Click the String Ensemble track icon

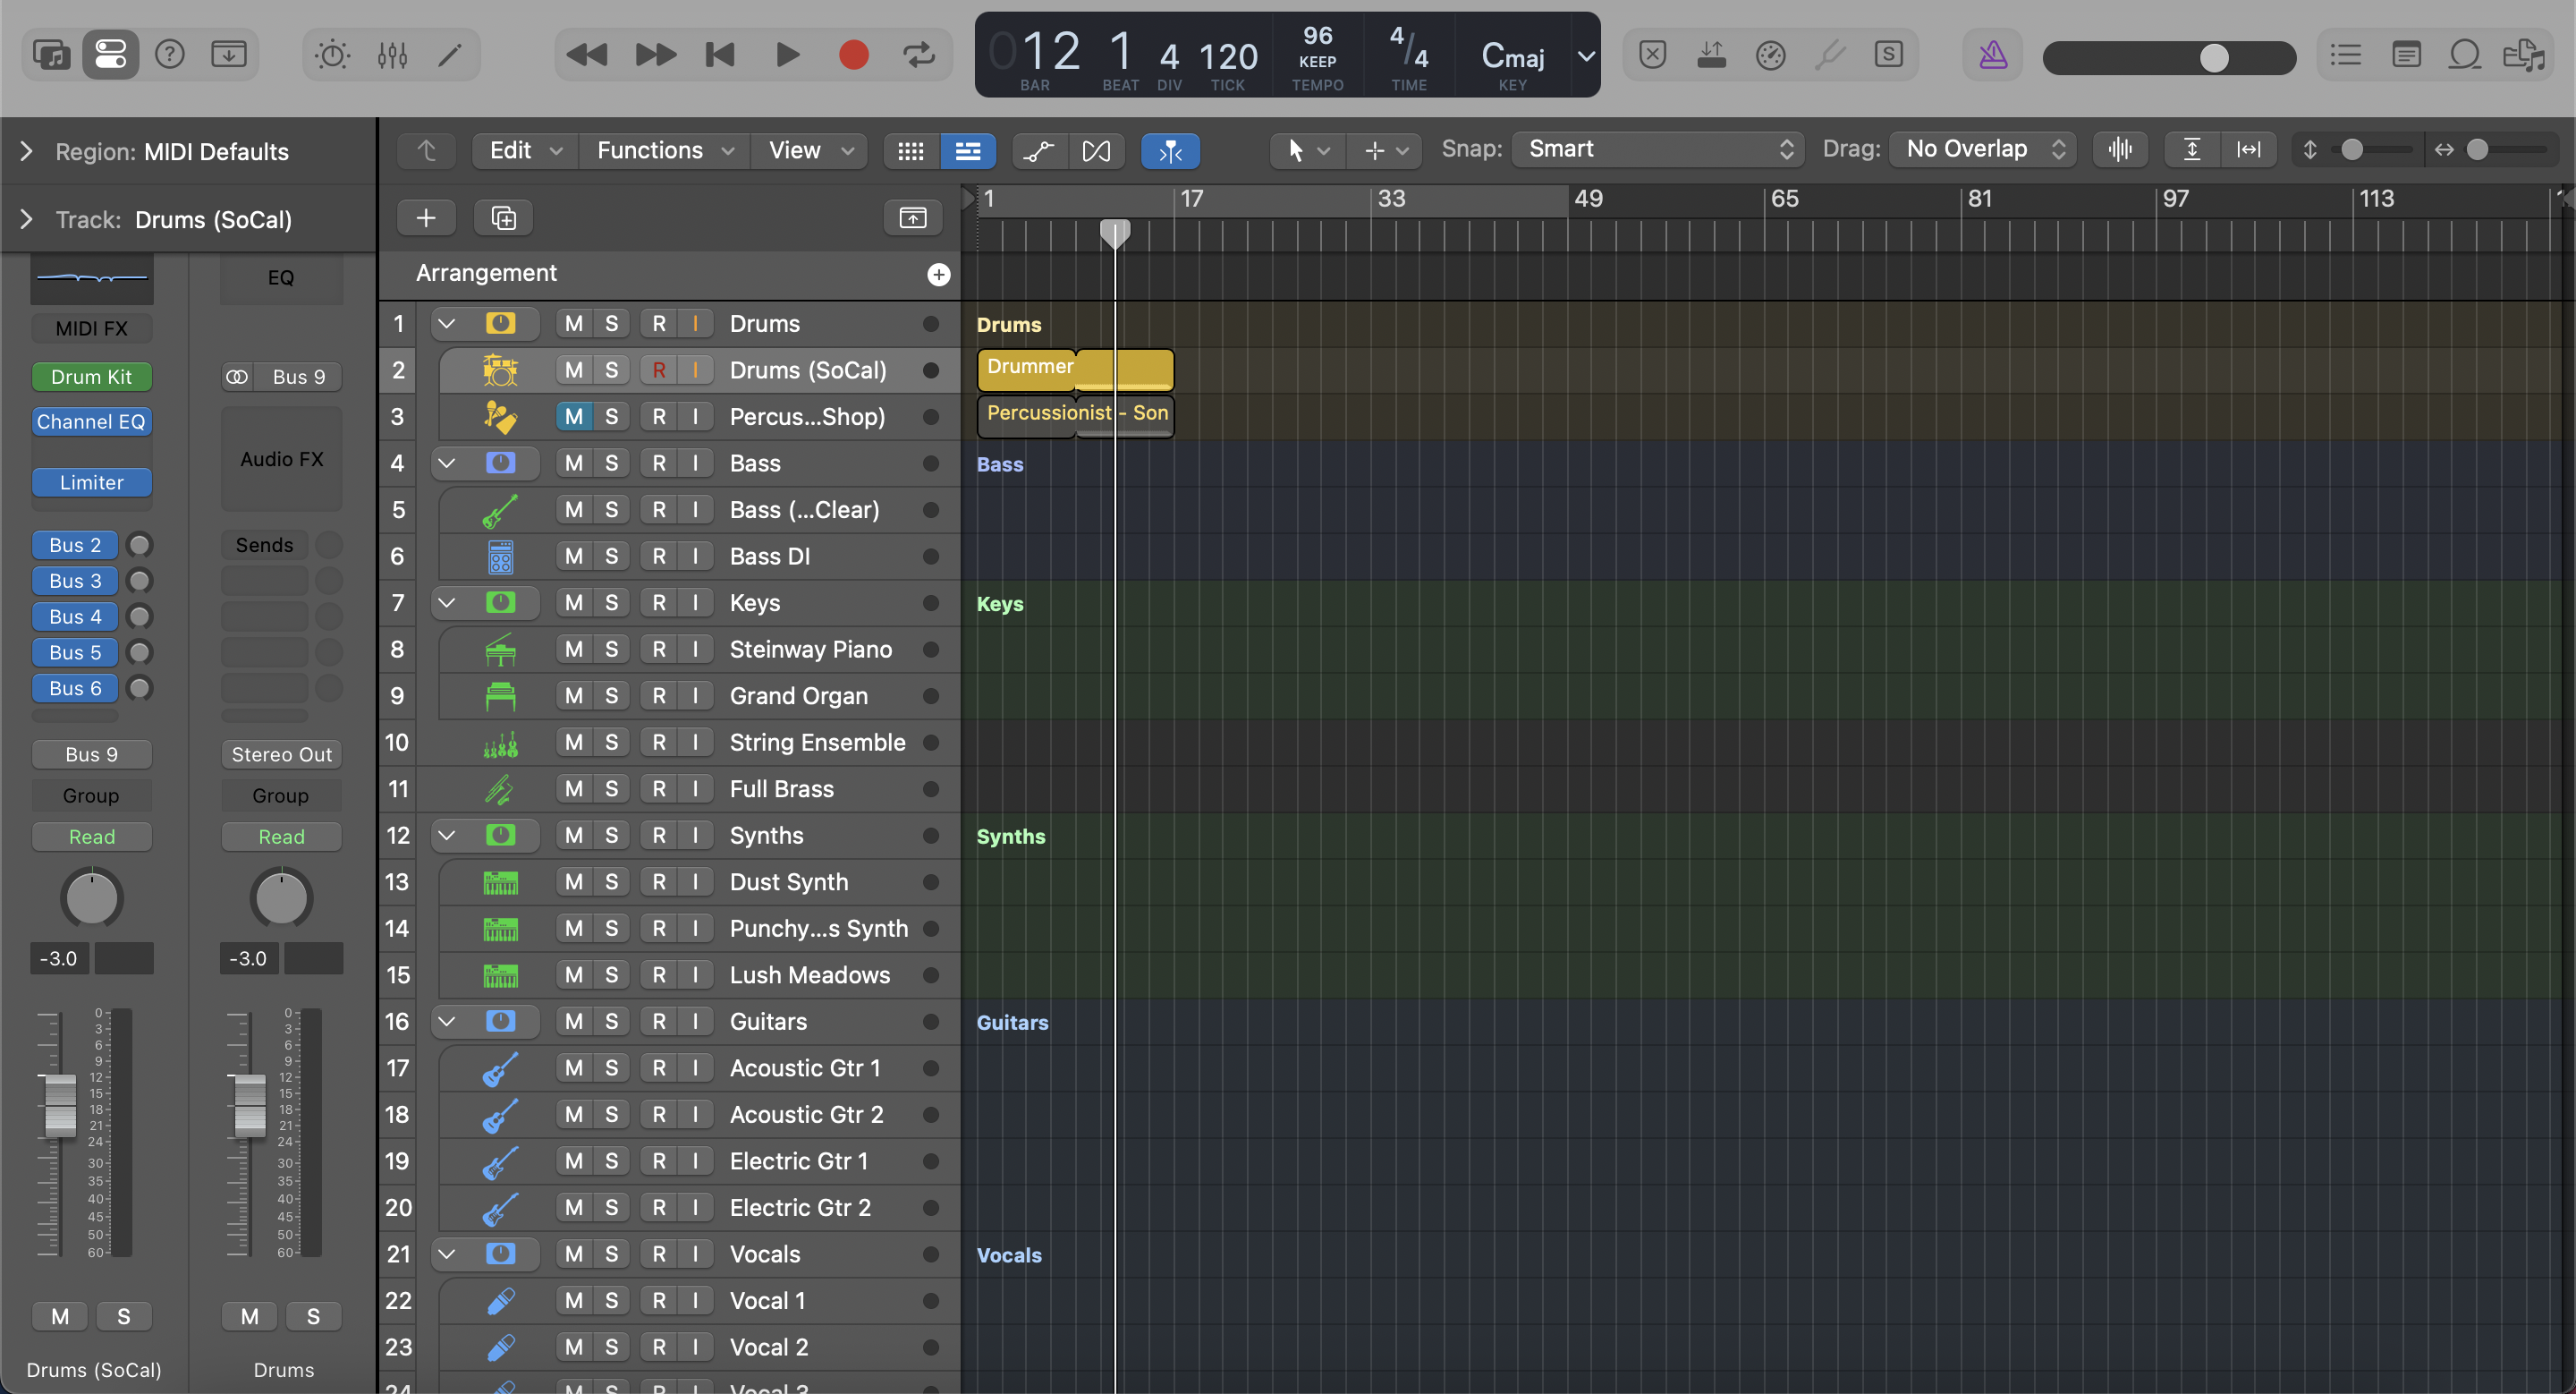click(x=500, y=743)
